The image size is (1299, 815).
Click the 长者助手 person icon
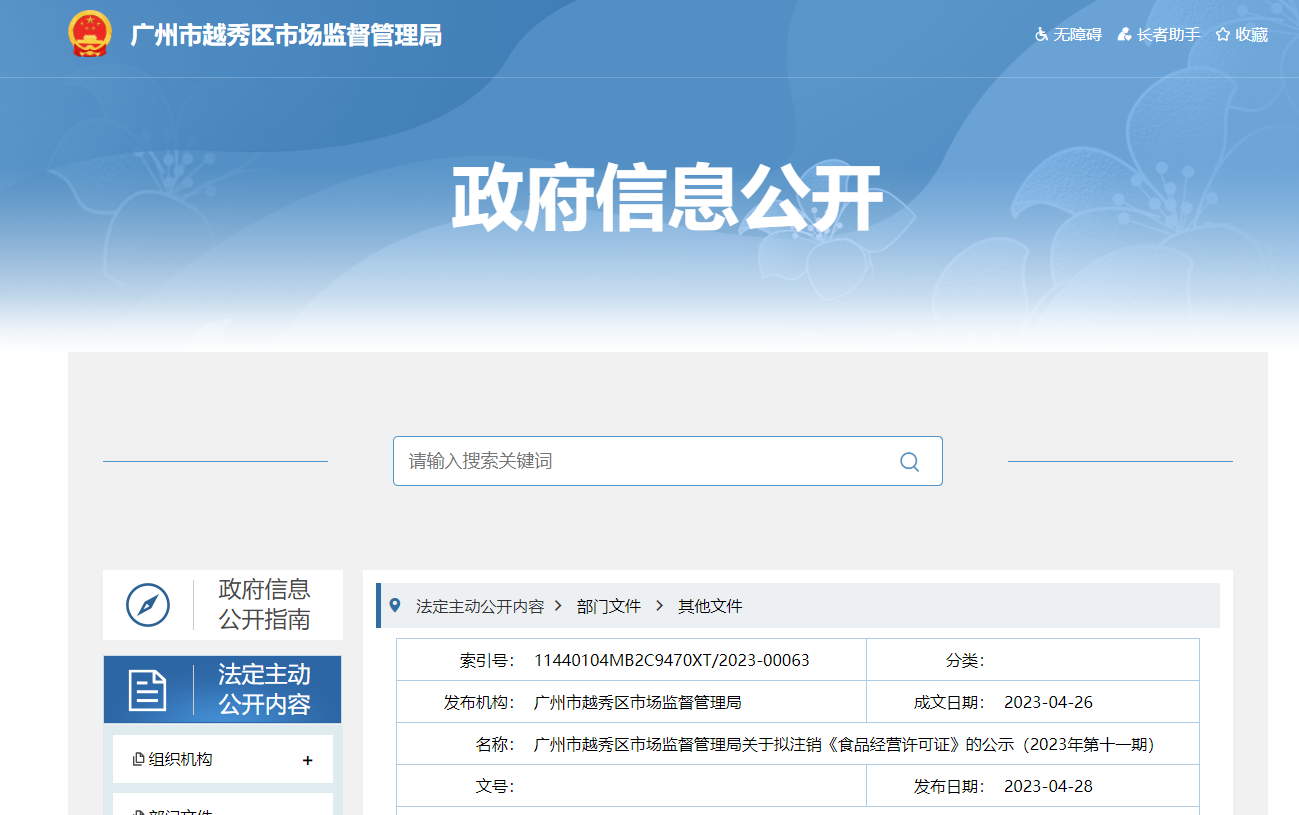[x=1125, y=34]
